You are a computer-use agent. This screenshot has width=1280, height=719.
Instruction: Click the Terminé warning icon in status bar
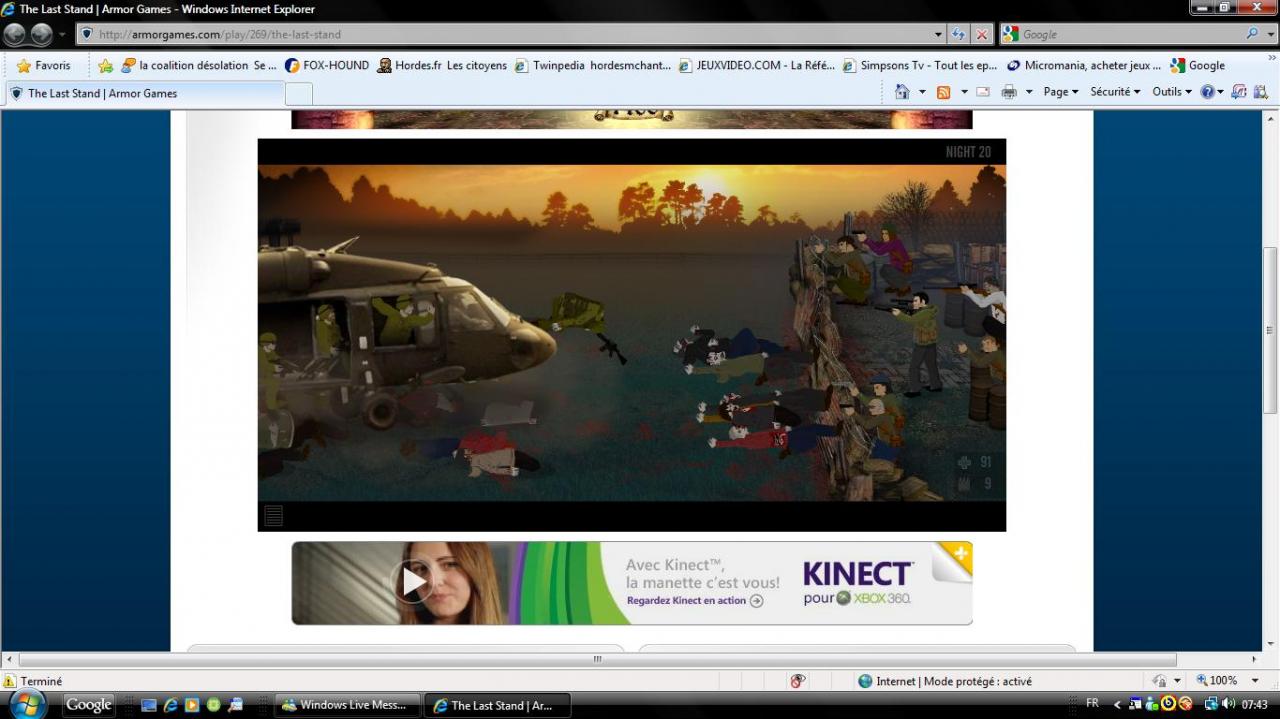tap(10, 681)
